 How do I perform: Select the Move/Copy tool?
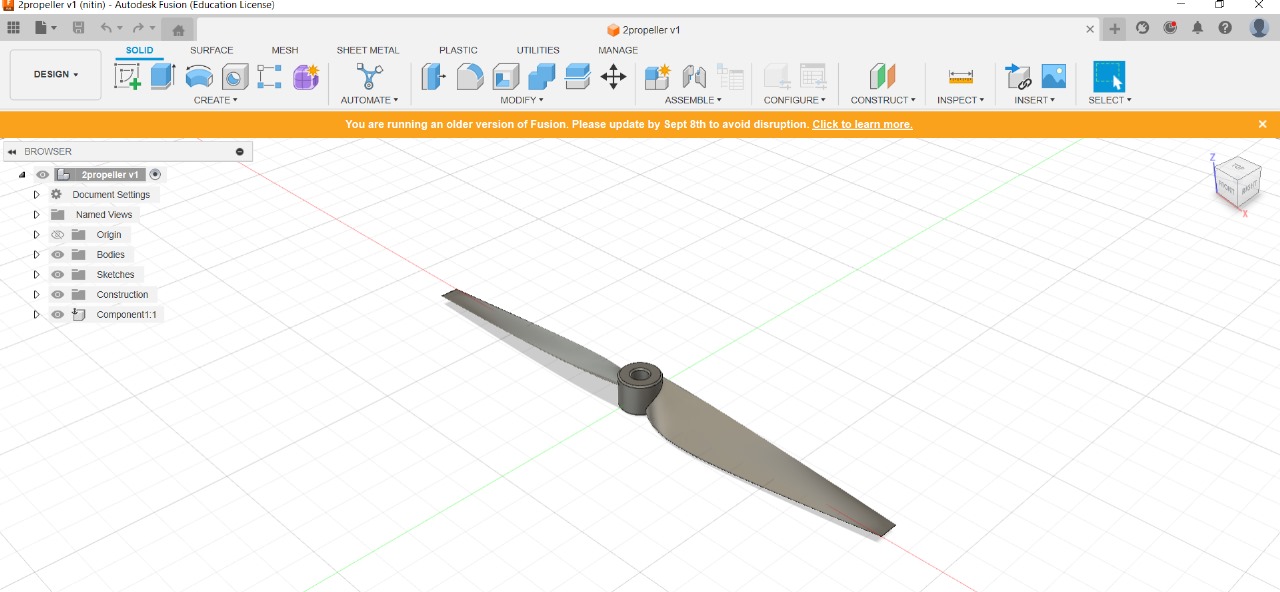coord(614,76)
